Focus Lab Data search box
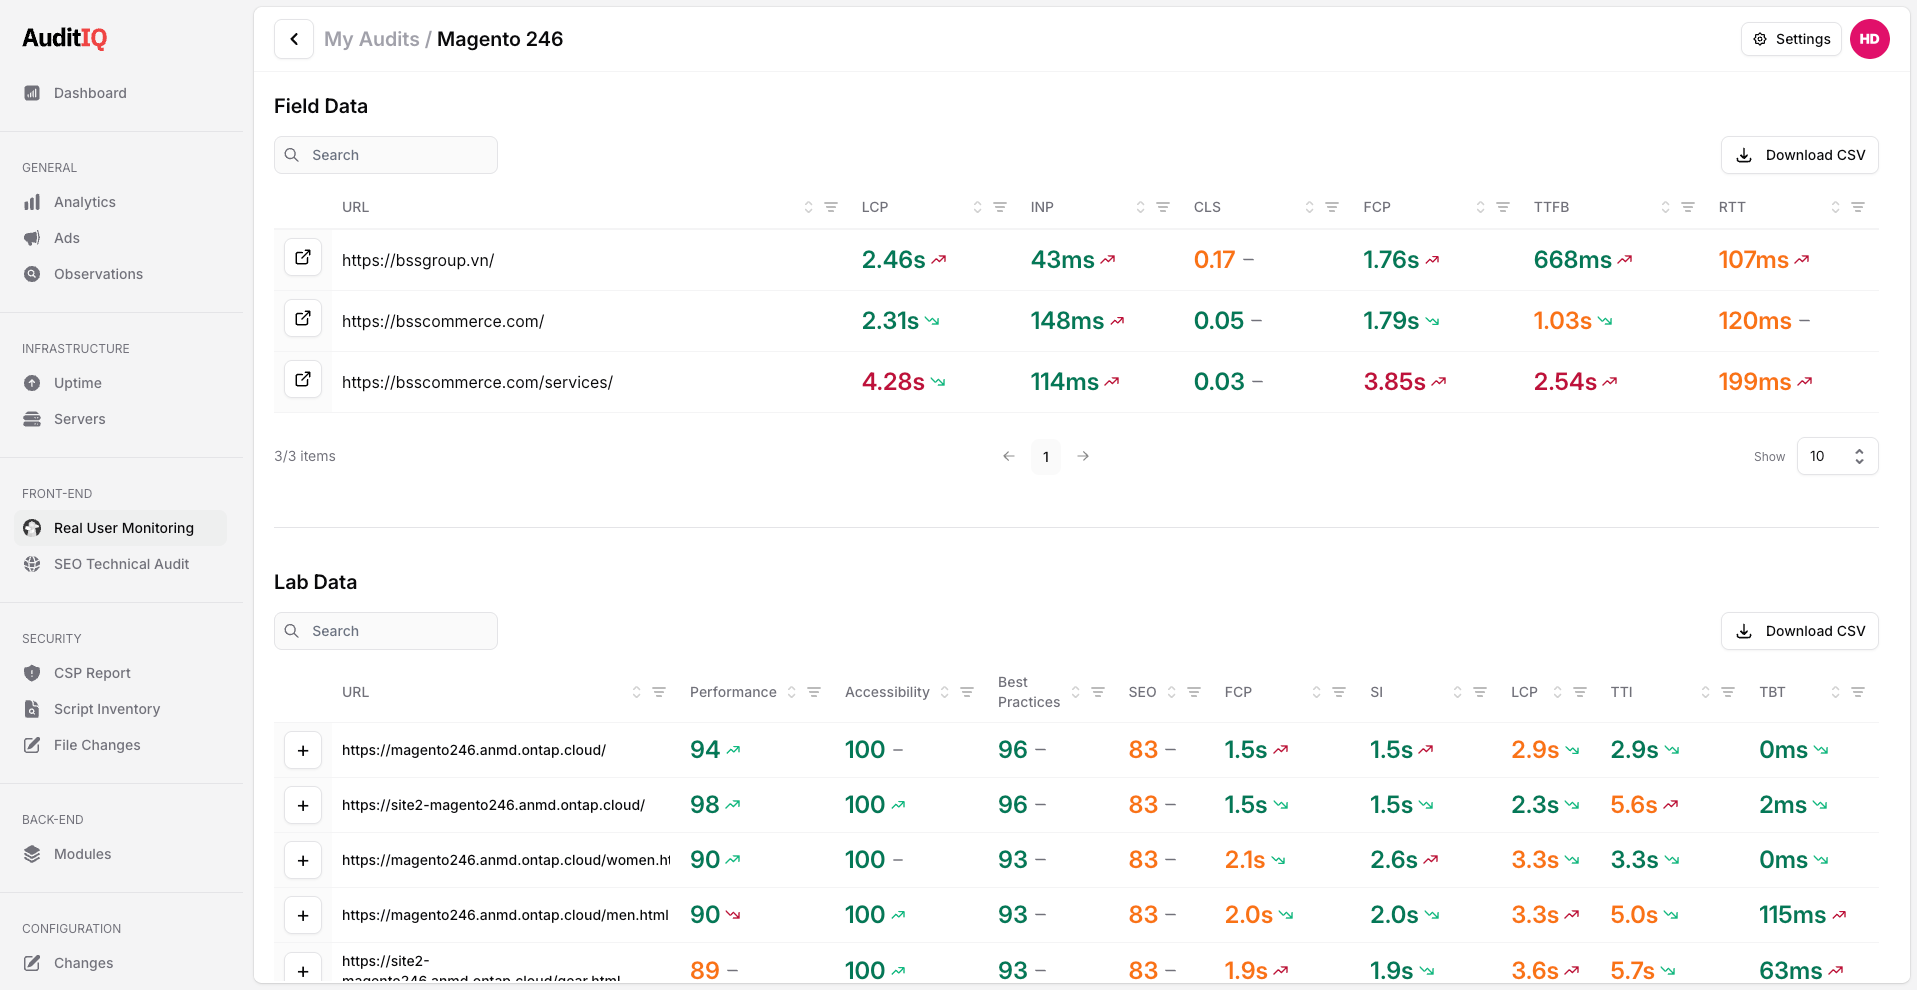This screenshot has width=1917, height=990. click(x=386, y=631)
